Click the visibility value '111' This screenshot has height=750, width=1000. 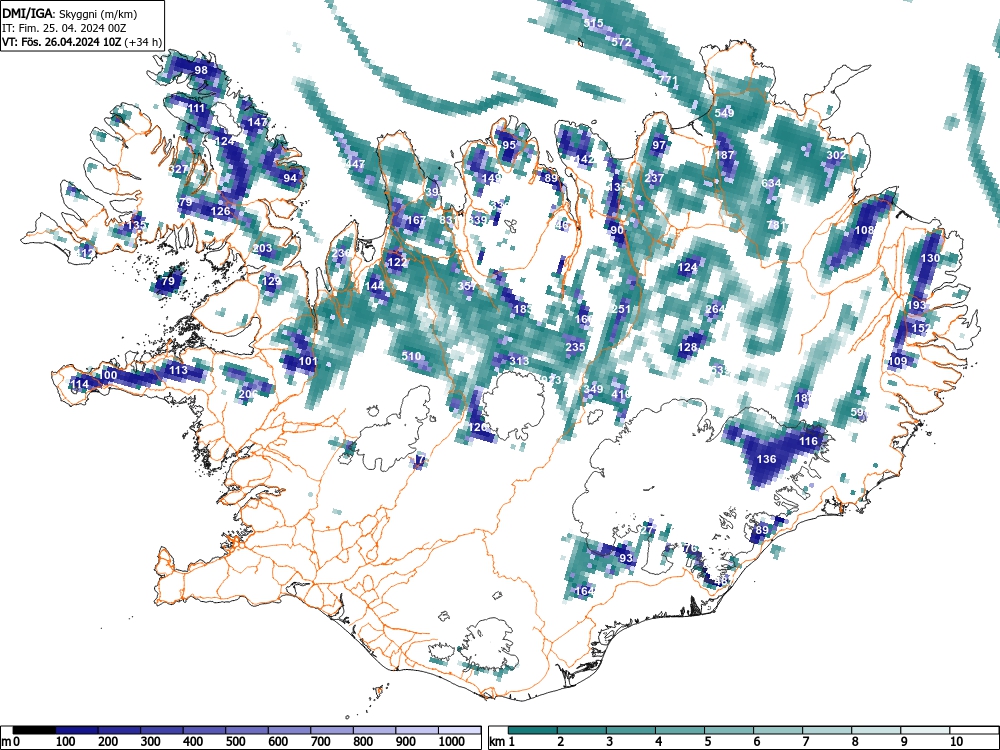click(196, 108)
